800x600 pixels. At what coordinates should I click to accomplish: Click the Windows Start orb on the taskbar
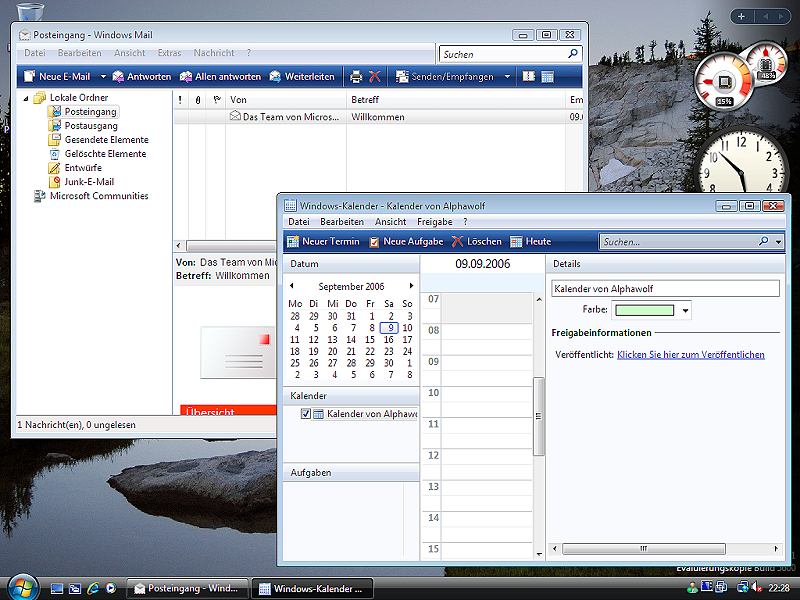pos(20,587)
